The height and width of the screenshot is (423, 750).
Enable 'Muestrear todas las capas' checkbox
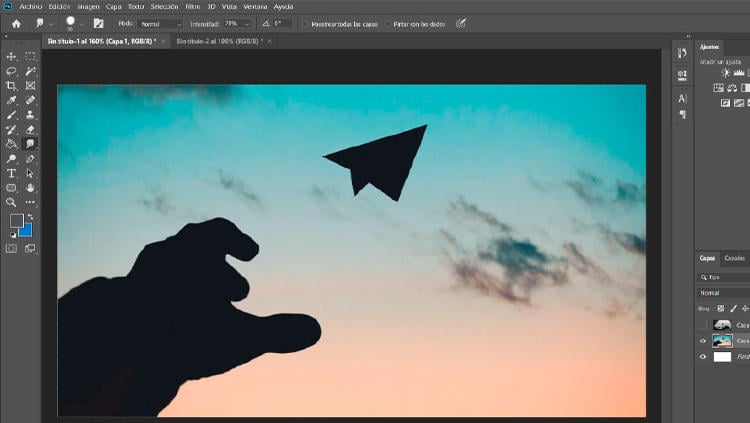(x=305, y=24)
